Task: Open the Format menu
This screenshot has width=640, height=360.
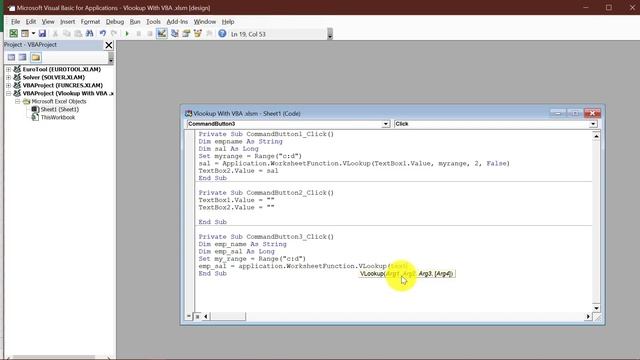Action: tap(90, 22)
